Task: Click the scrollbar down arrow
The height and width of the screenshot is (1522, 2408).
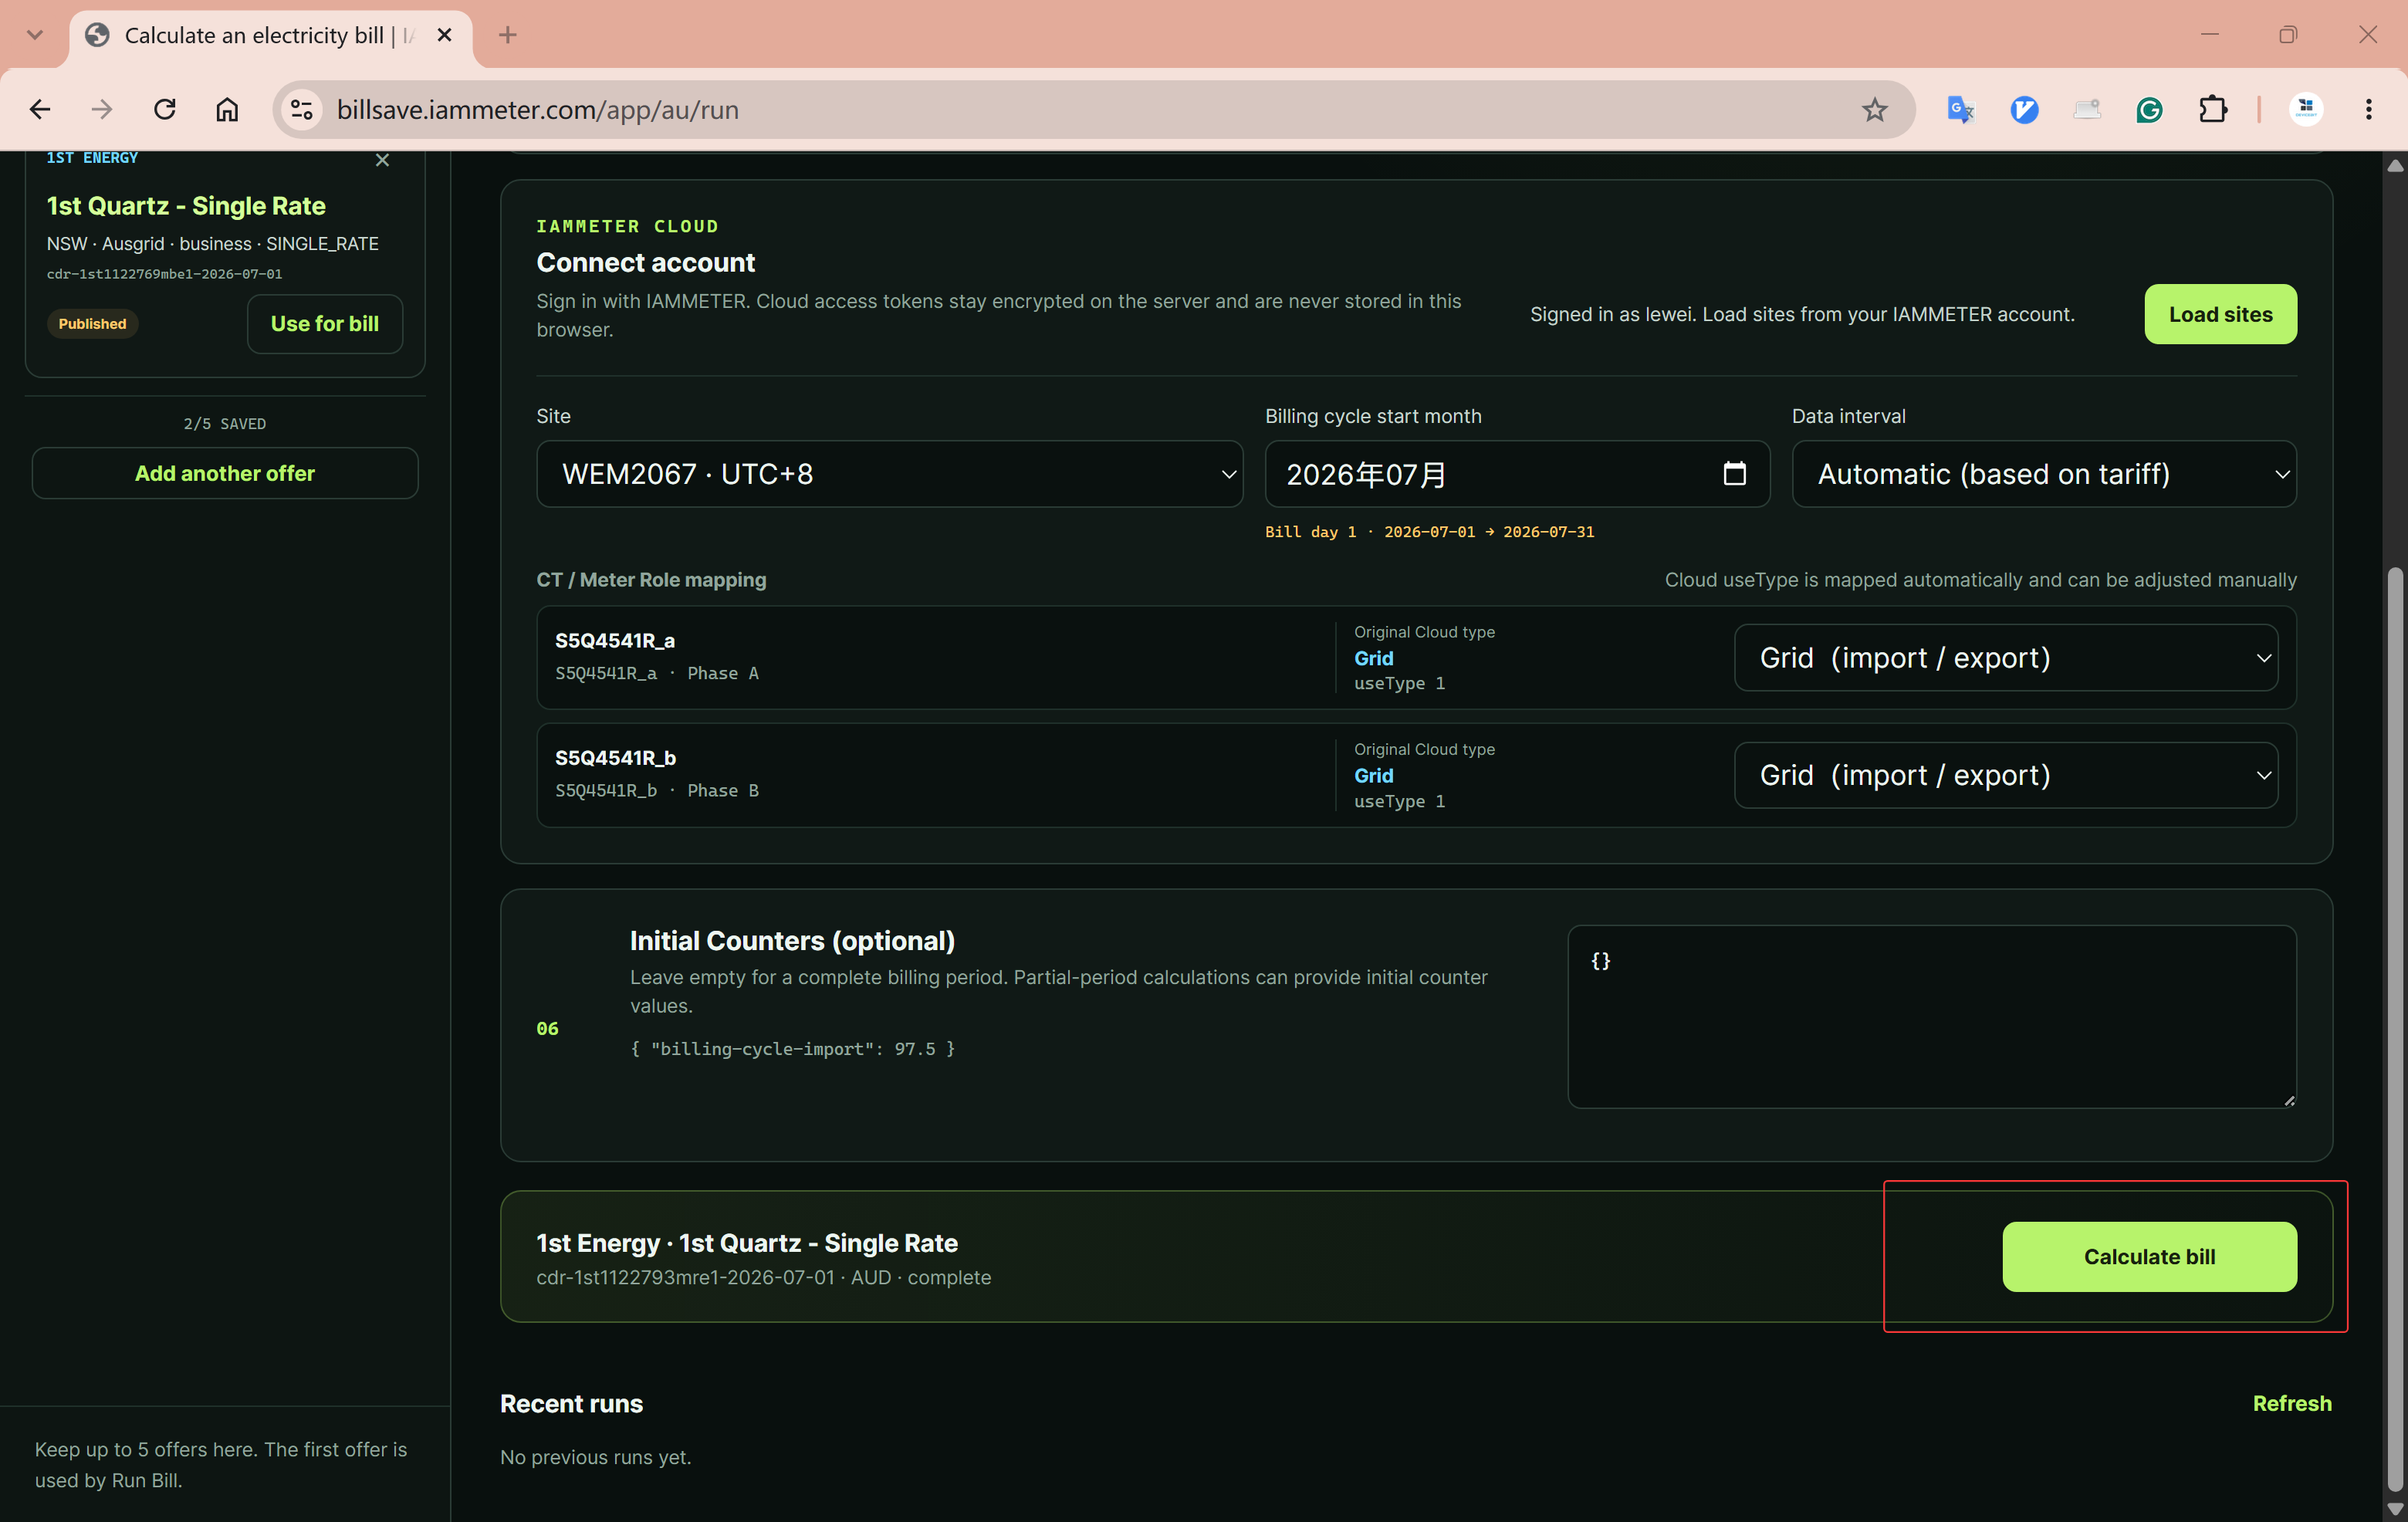Action: tap(2394, 1510)
